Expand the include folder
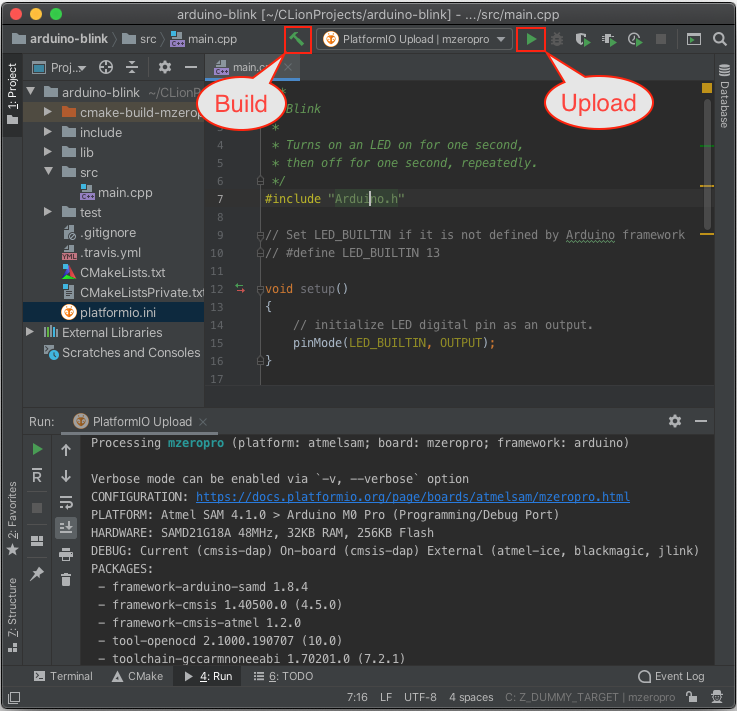Viewport: 737px width, 711px height. coord(47,132)
